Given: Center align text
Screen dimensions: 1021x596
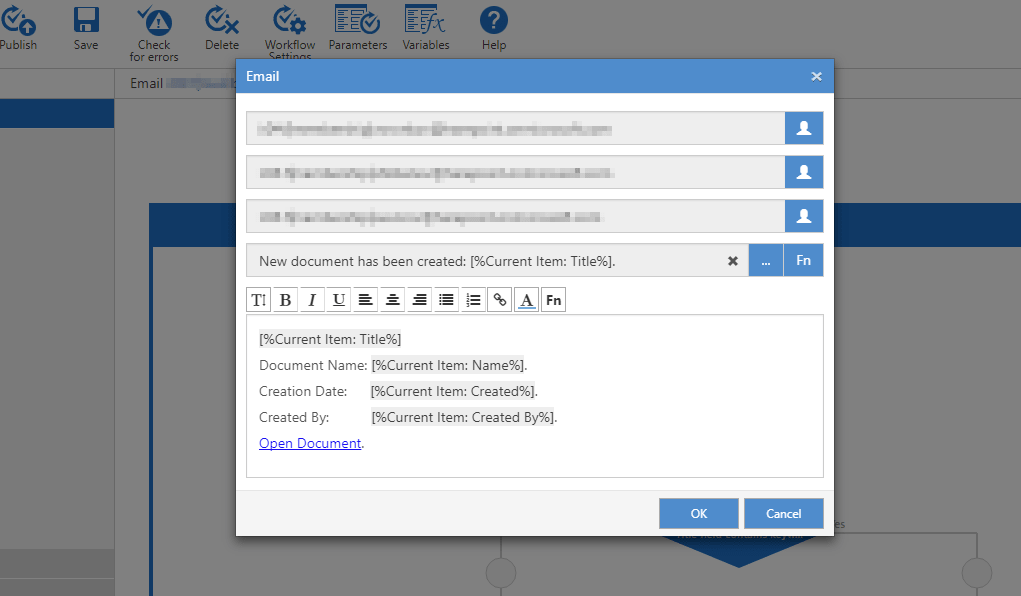Looking at the screenshot, I should coord(393,300).
